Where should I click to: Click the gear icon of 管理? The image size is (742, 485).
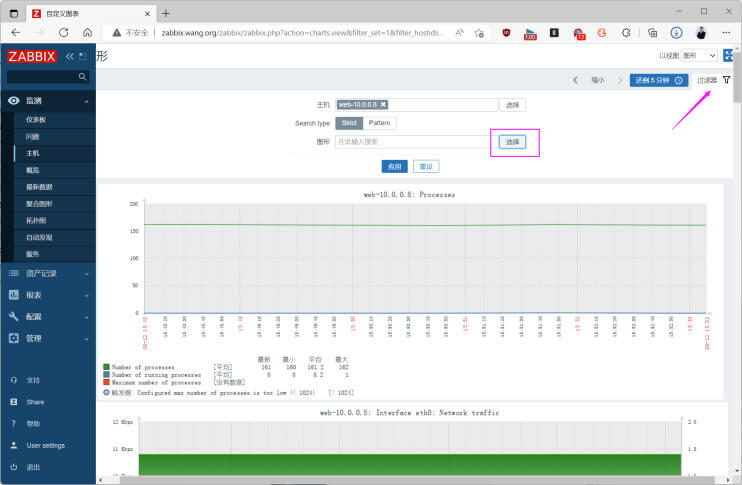point(14,338)
